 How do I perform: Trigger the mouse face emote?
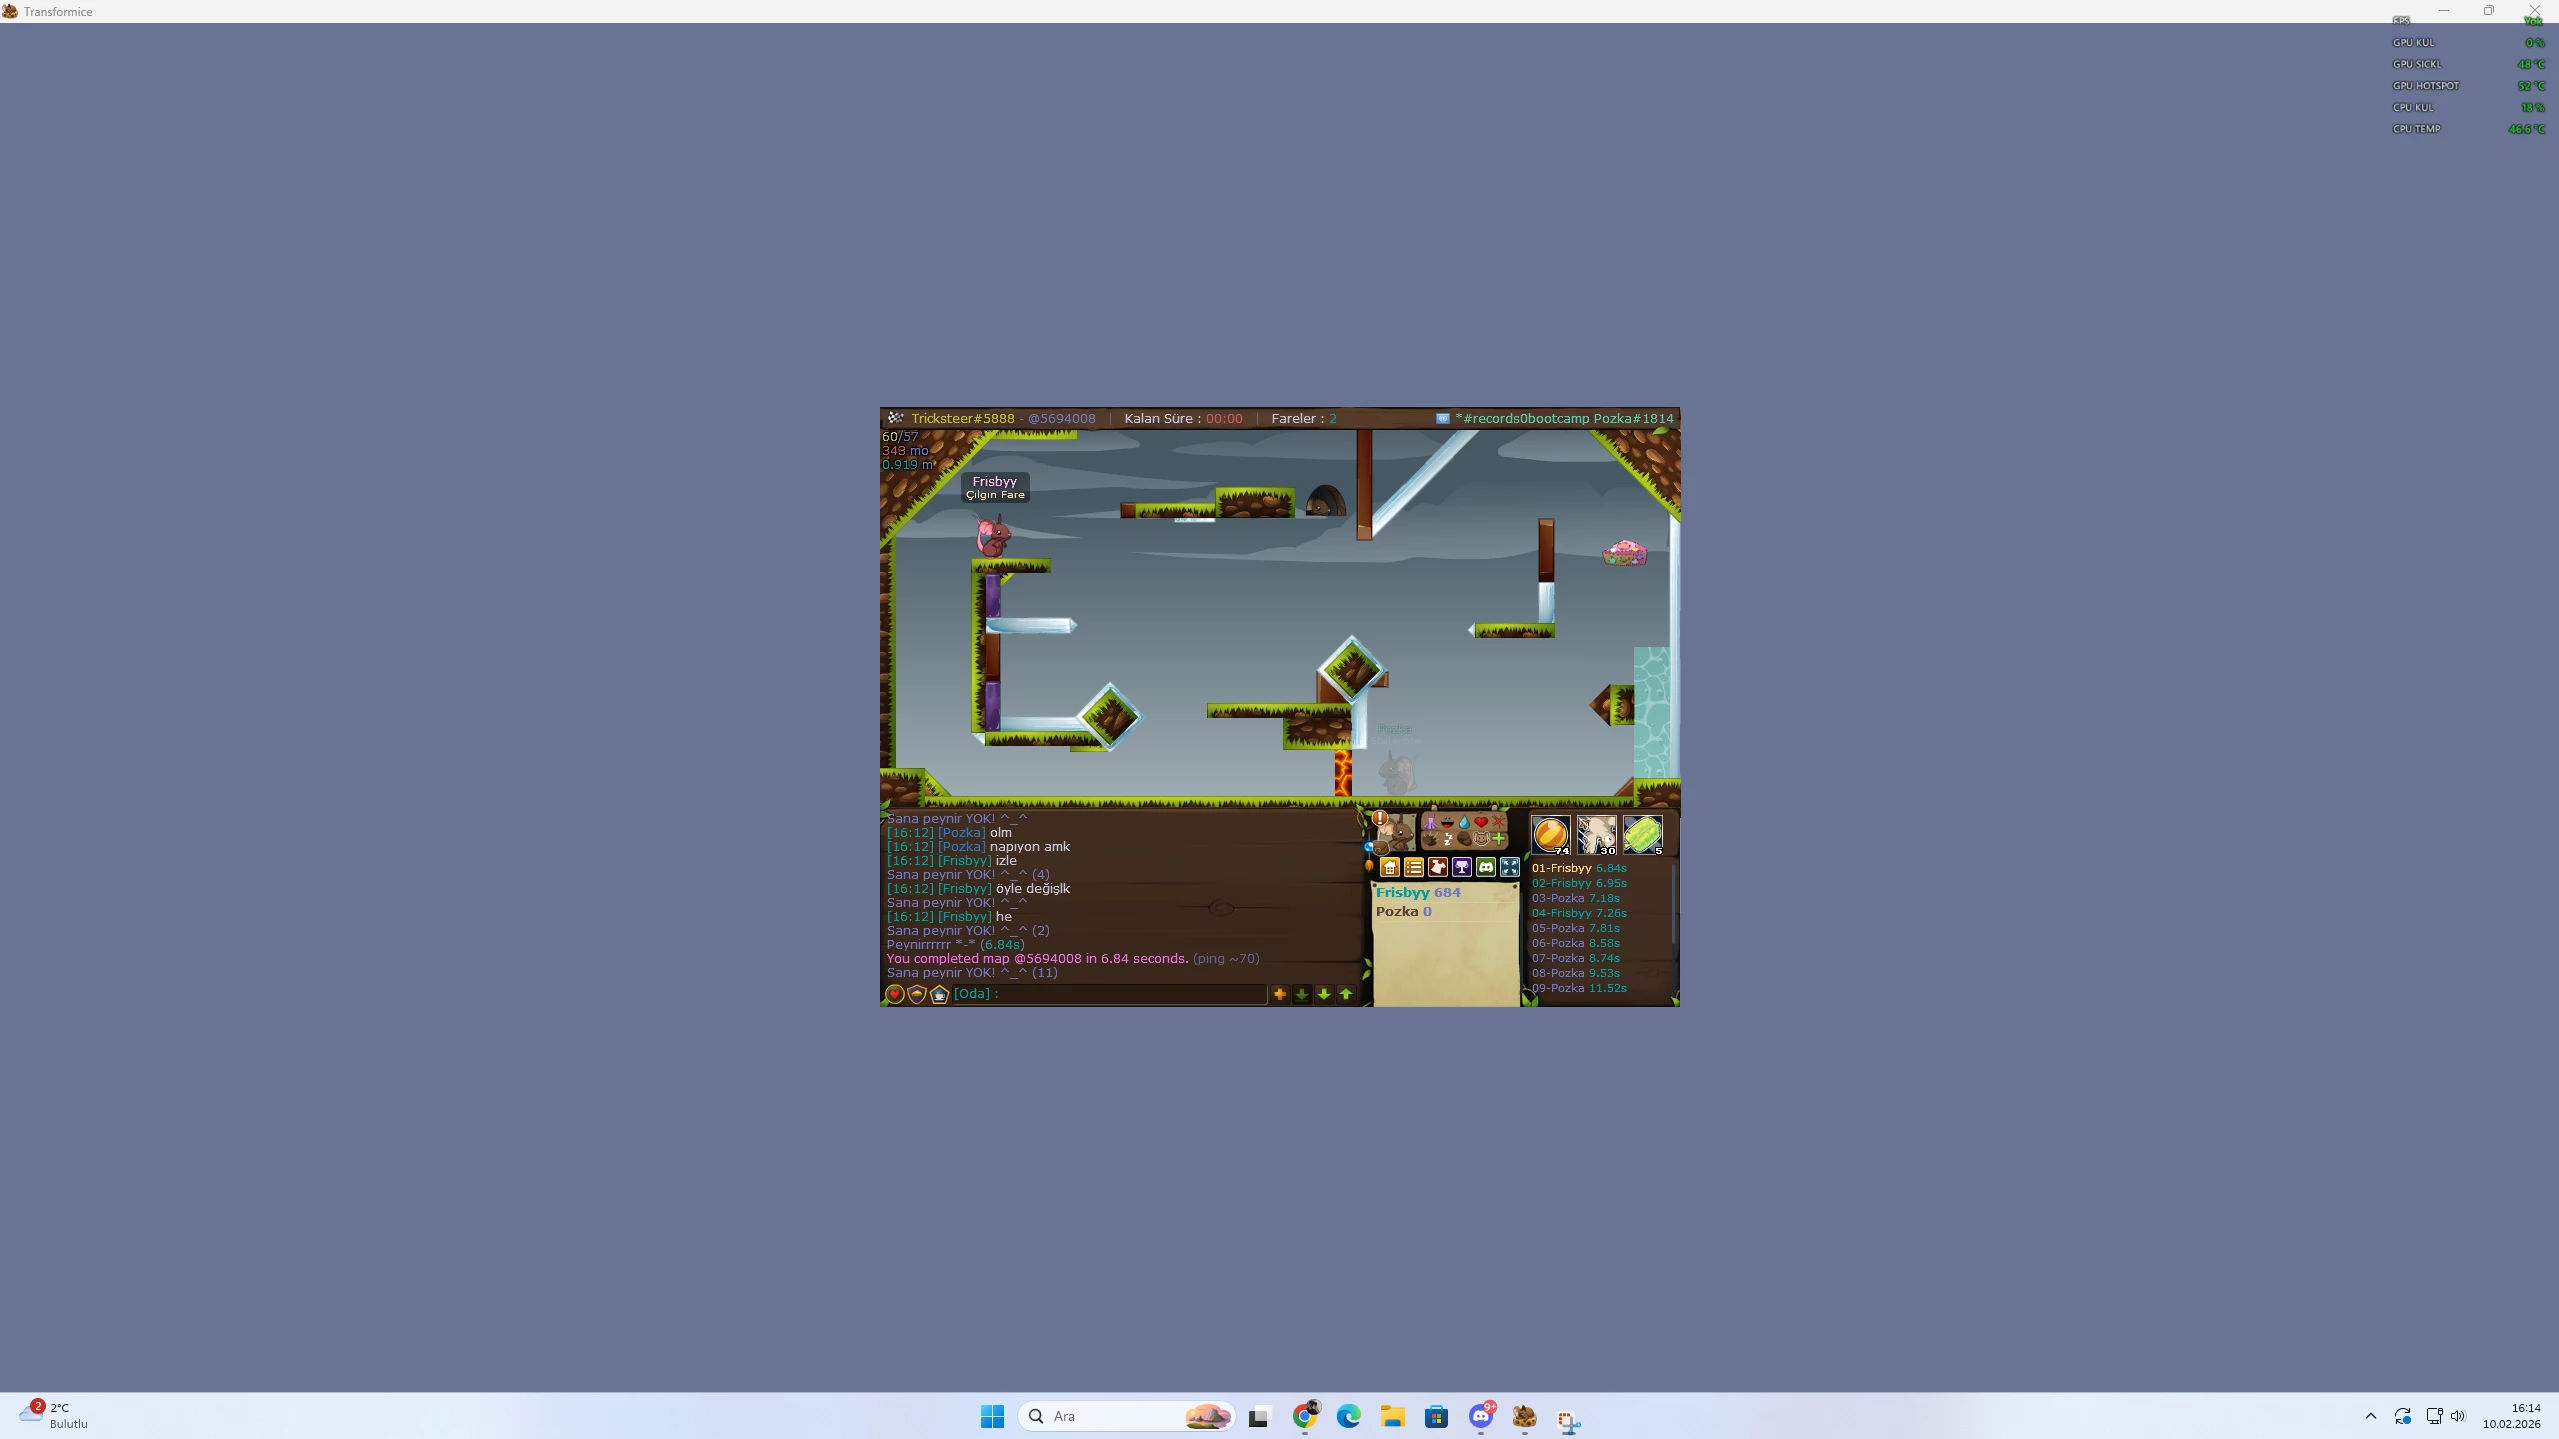[1481, 839]
